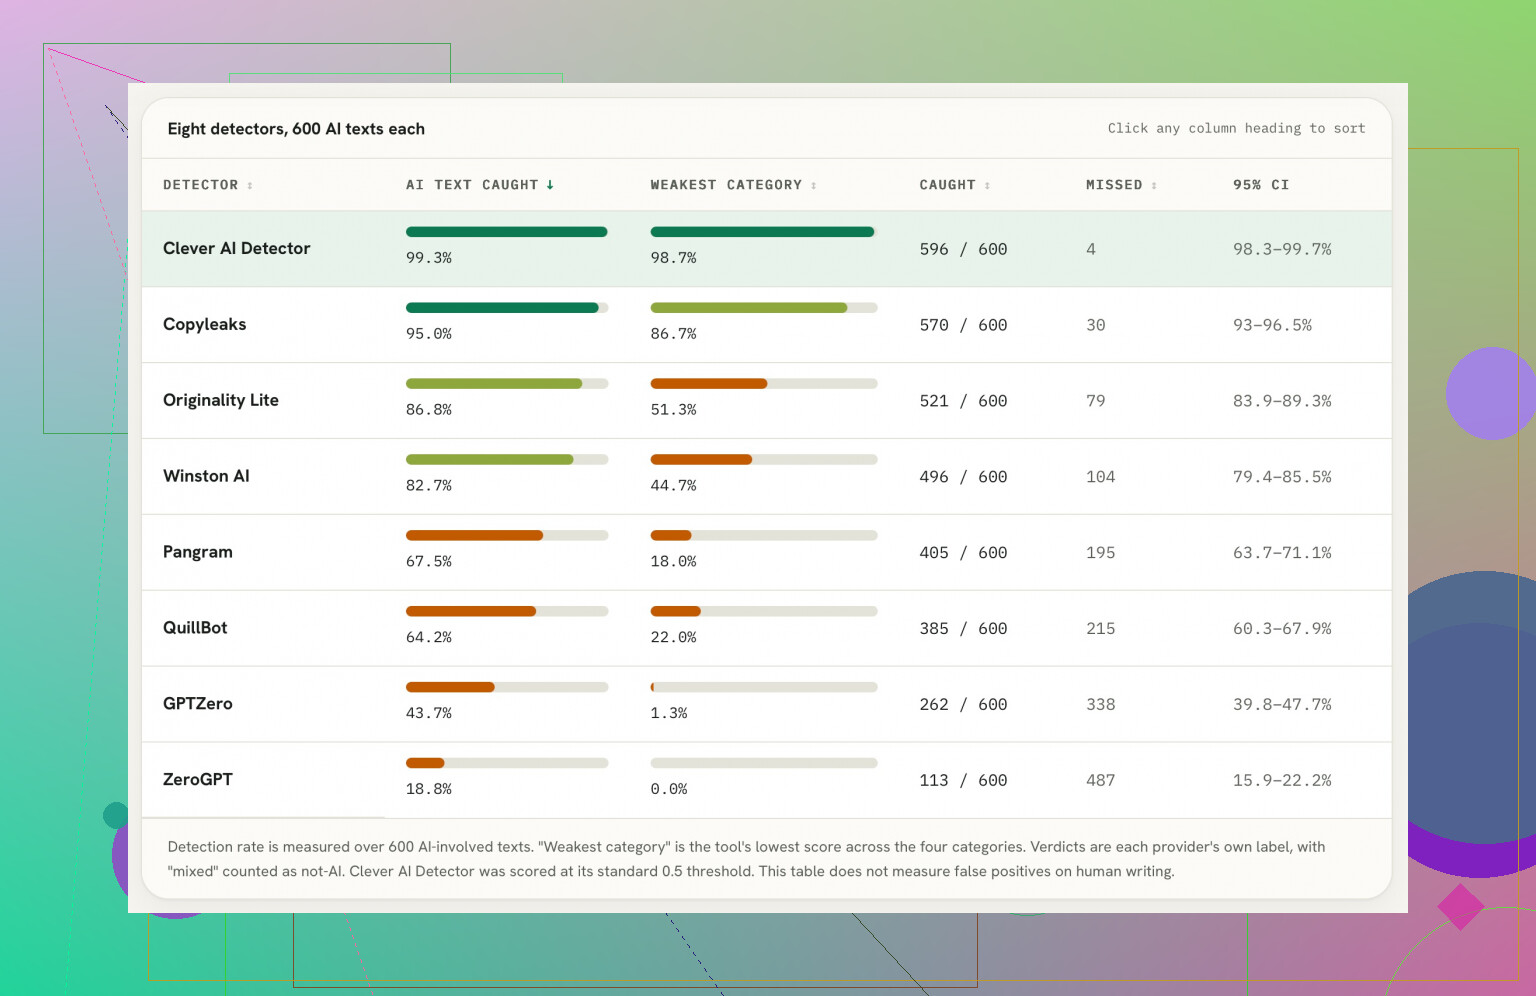
Task: Click the Winston AI detector name
Action: point(206,476)
